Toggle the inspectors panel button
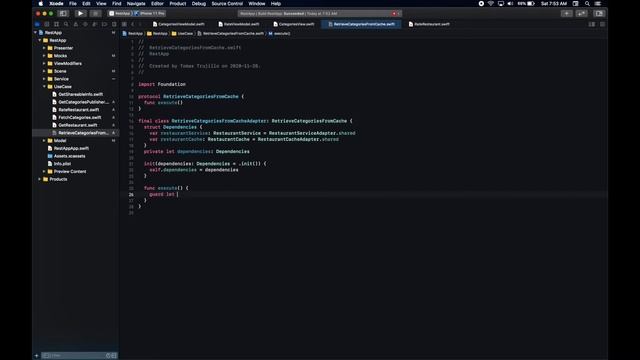640x360 pixels. [599, 13]
